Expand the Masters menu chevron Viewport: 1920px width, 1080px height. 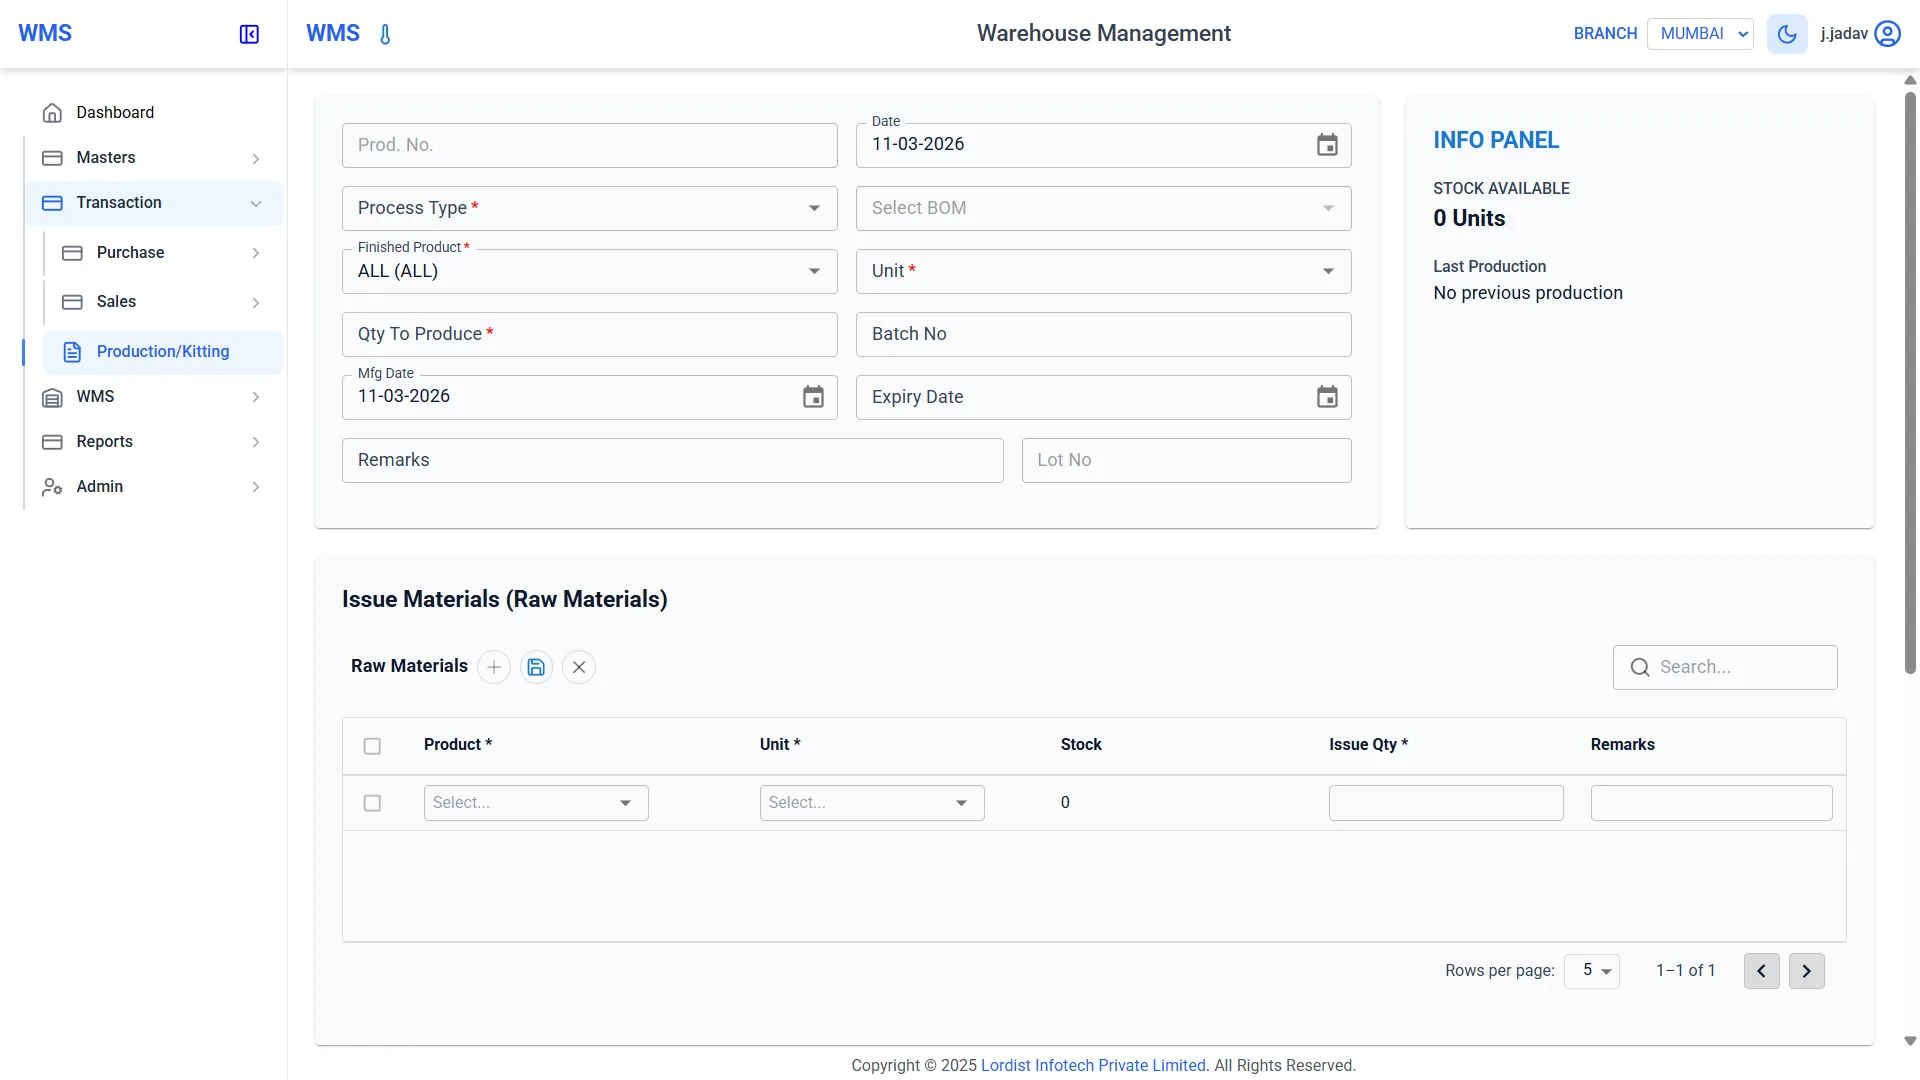tap(256, 159)
